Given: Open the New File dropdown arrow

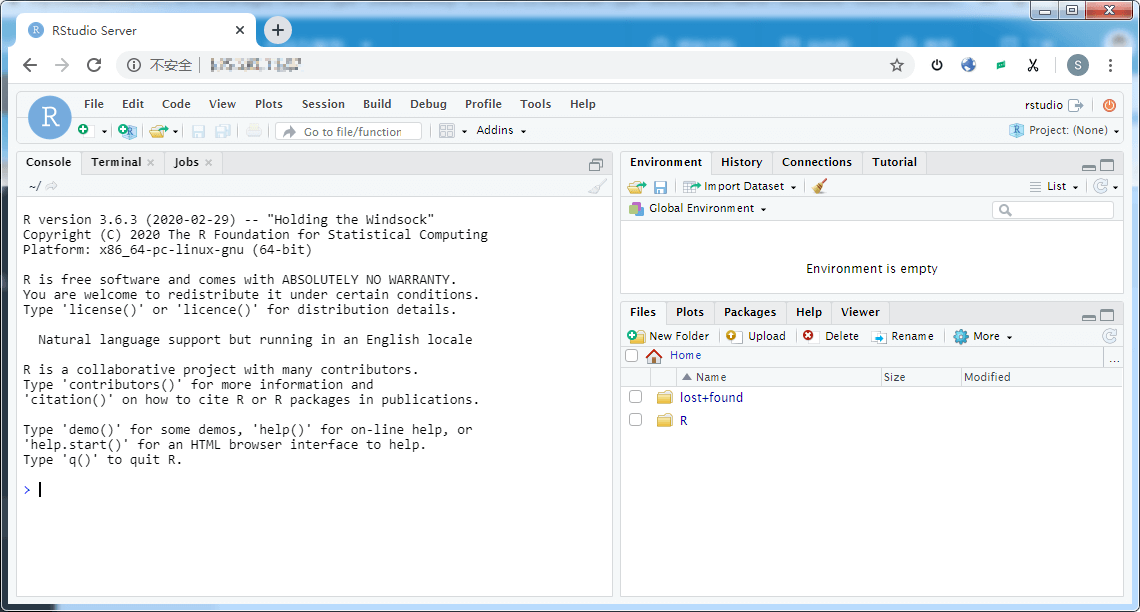Looking at the screenshot, I should (104, 132).
